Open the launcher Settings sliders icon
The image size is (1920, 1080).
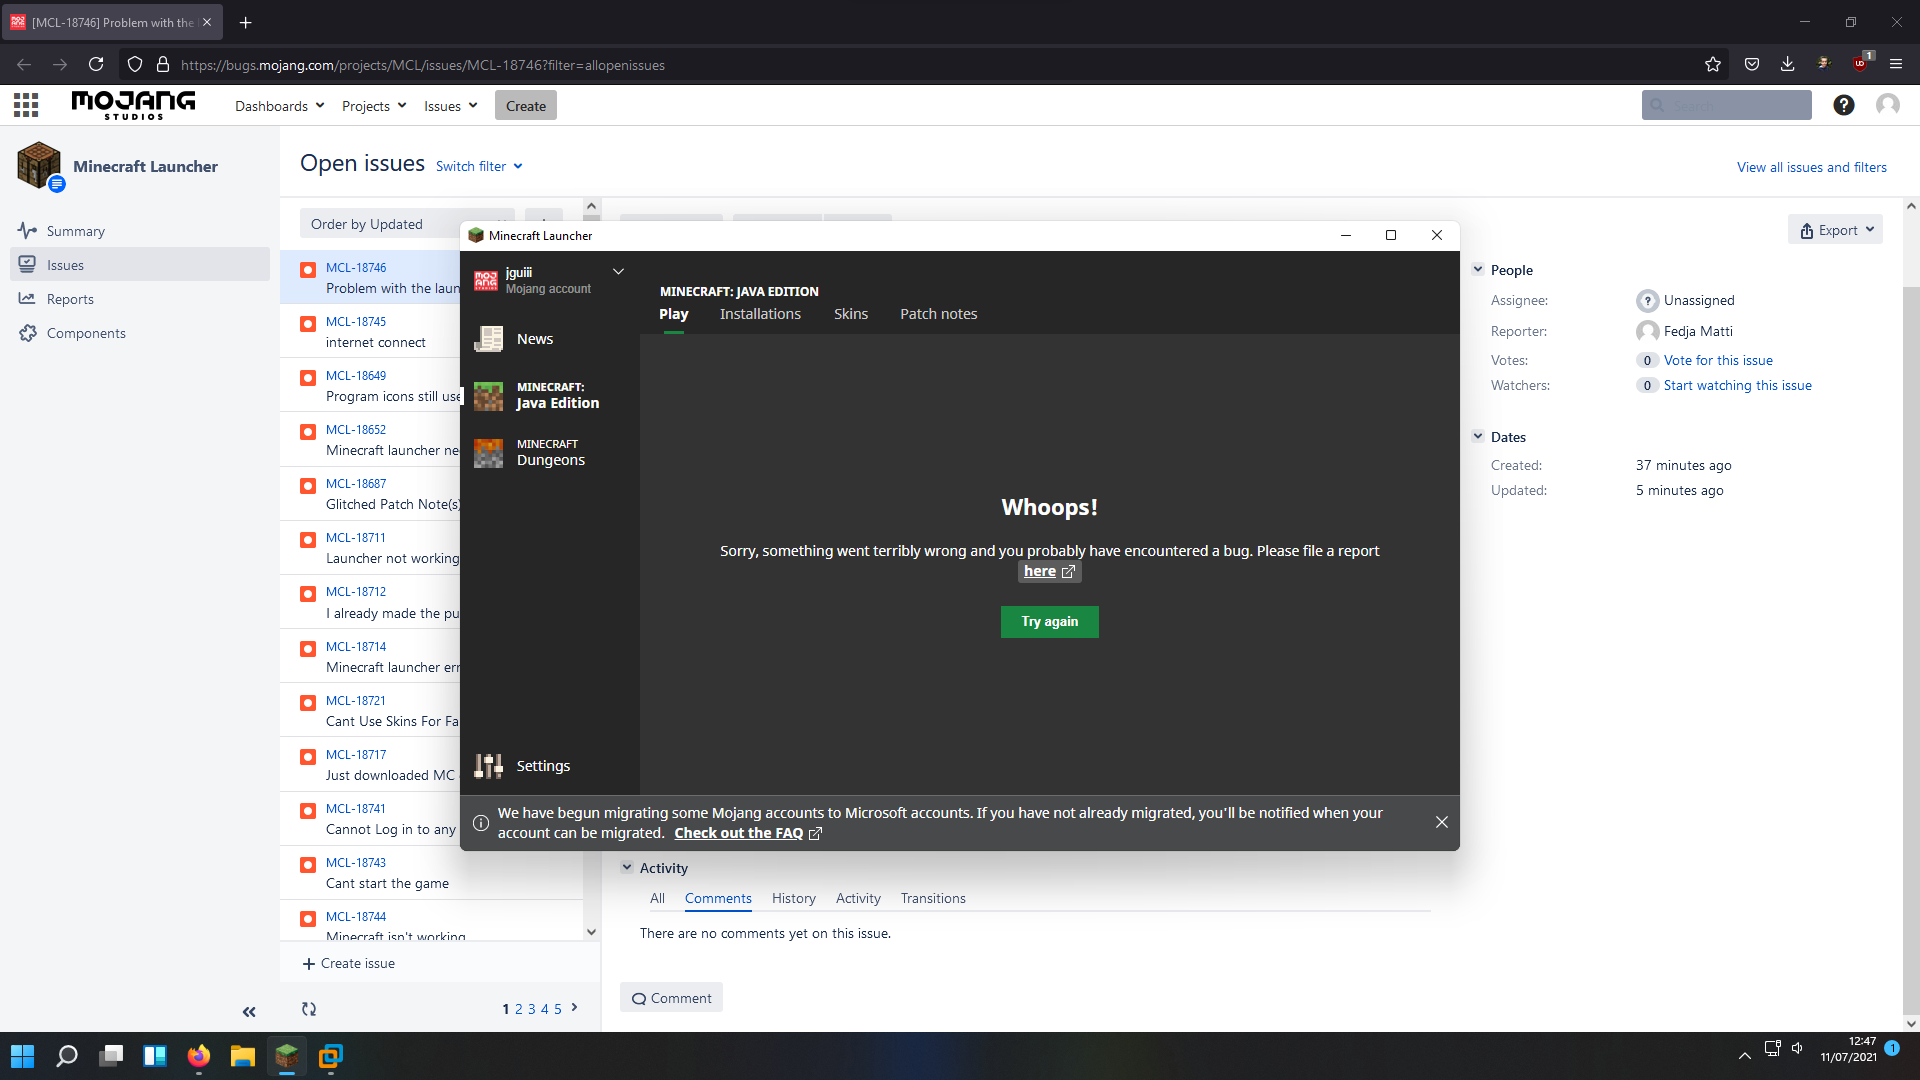click(488, 766)
